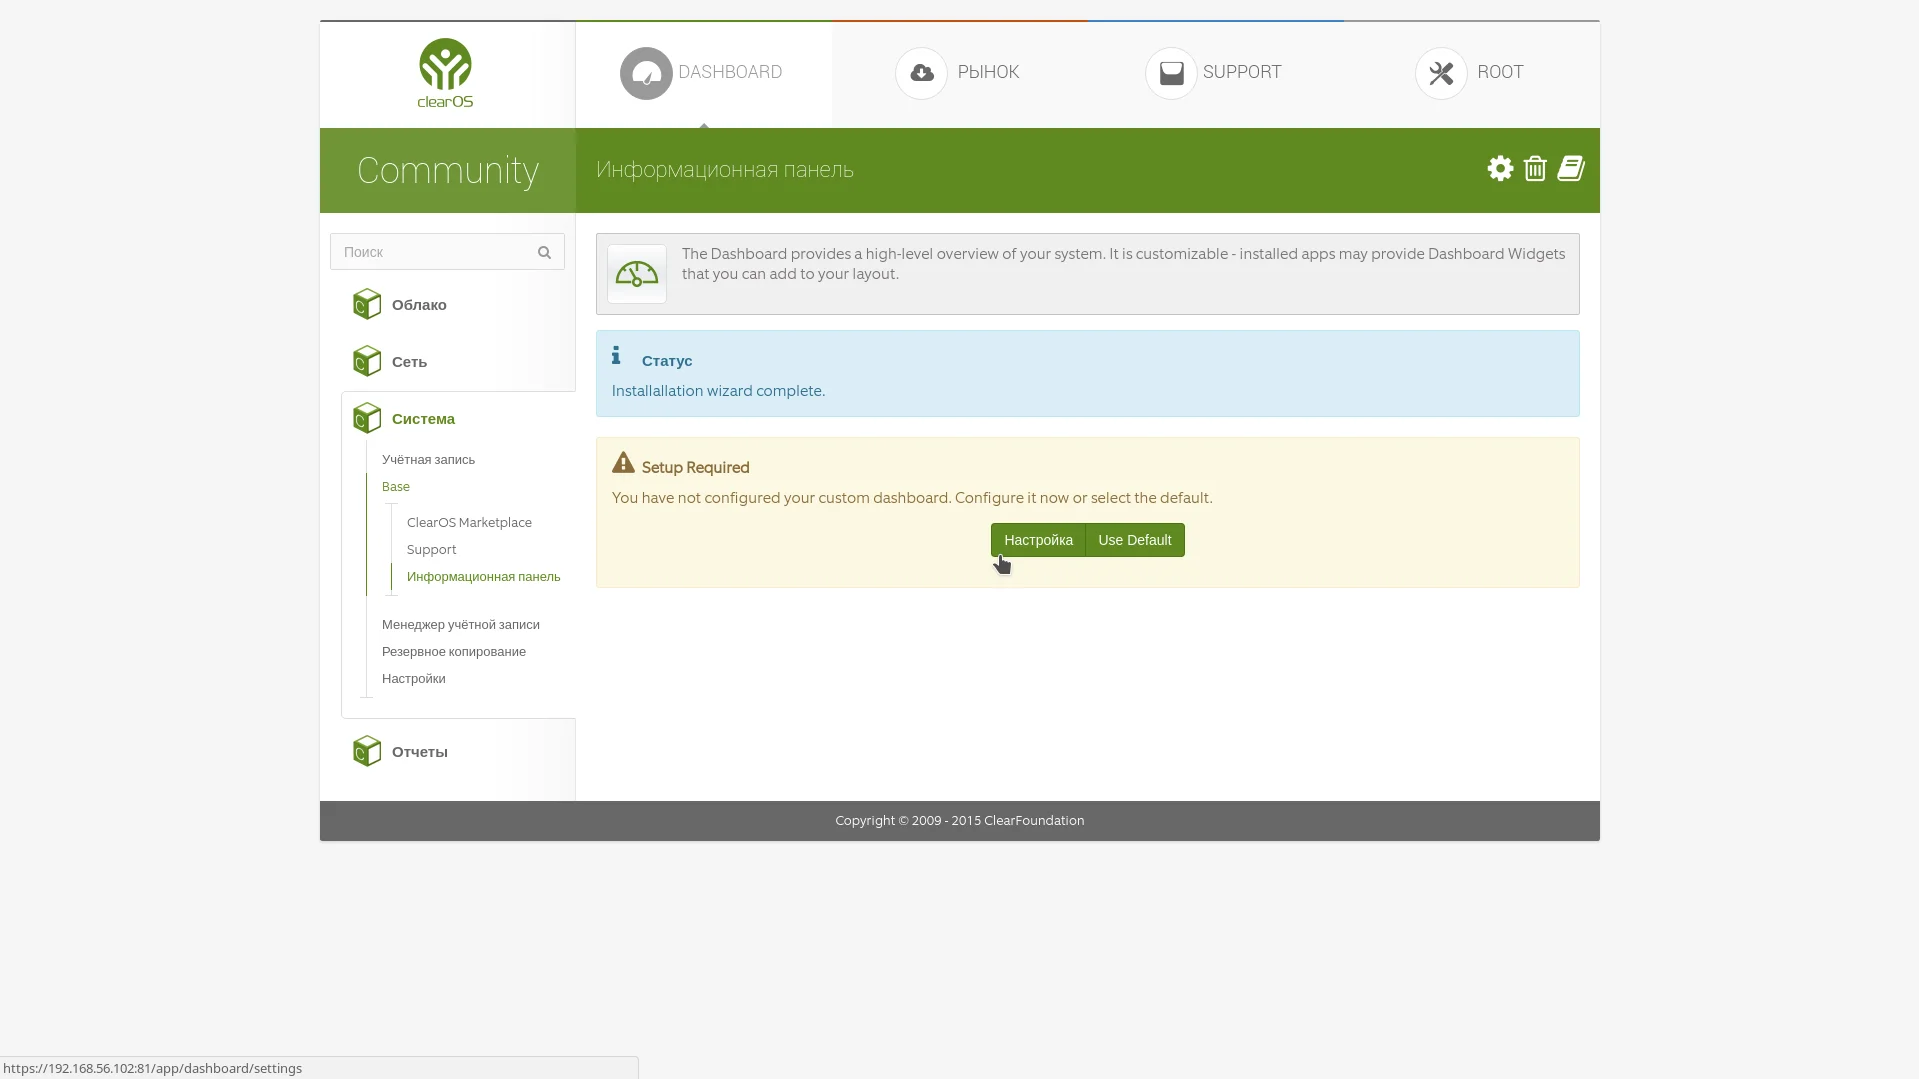1919x1079 pixels.
Task: Click the search magnifier icon
Action: pyautogui.click(x=544, y=253)
